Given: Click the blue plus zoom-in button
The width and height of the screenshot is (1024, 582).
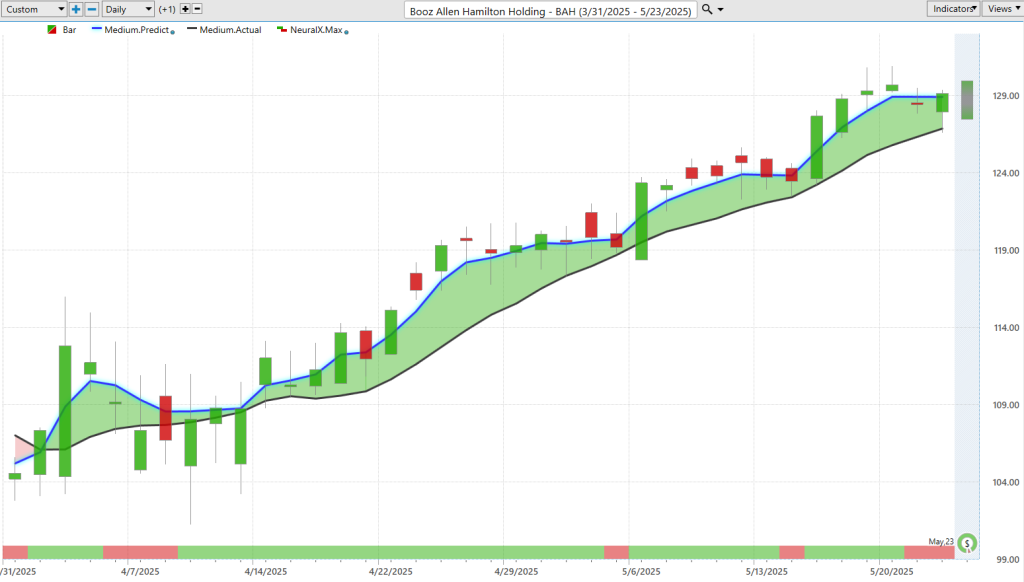Looking at the screenshot, I should tap(76, 9).
